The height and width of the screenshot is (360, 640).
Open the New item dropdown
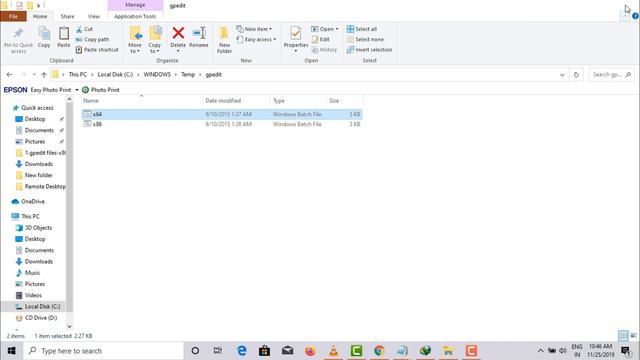pos(254,29)
